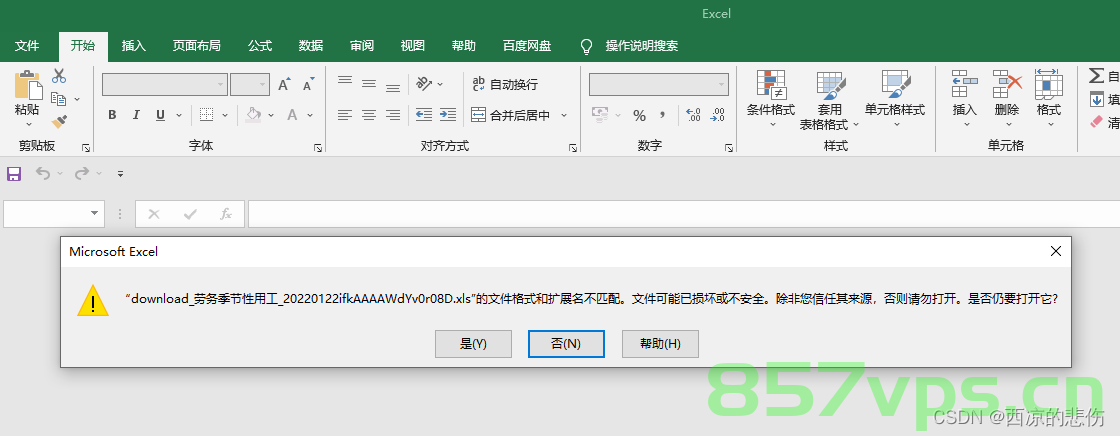Click 帮助(H) button in dialog

[660, 344]
